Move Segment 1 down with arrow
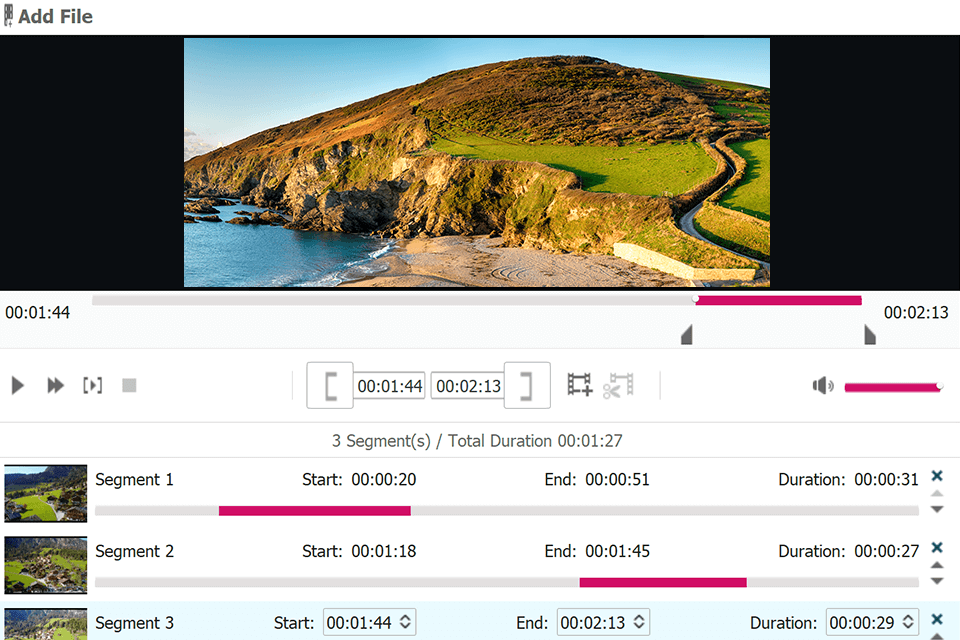Viewport: 960px width, 640px height. 937,509
